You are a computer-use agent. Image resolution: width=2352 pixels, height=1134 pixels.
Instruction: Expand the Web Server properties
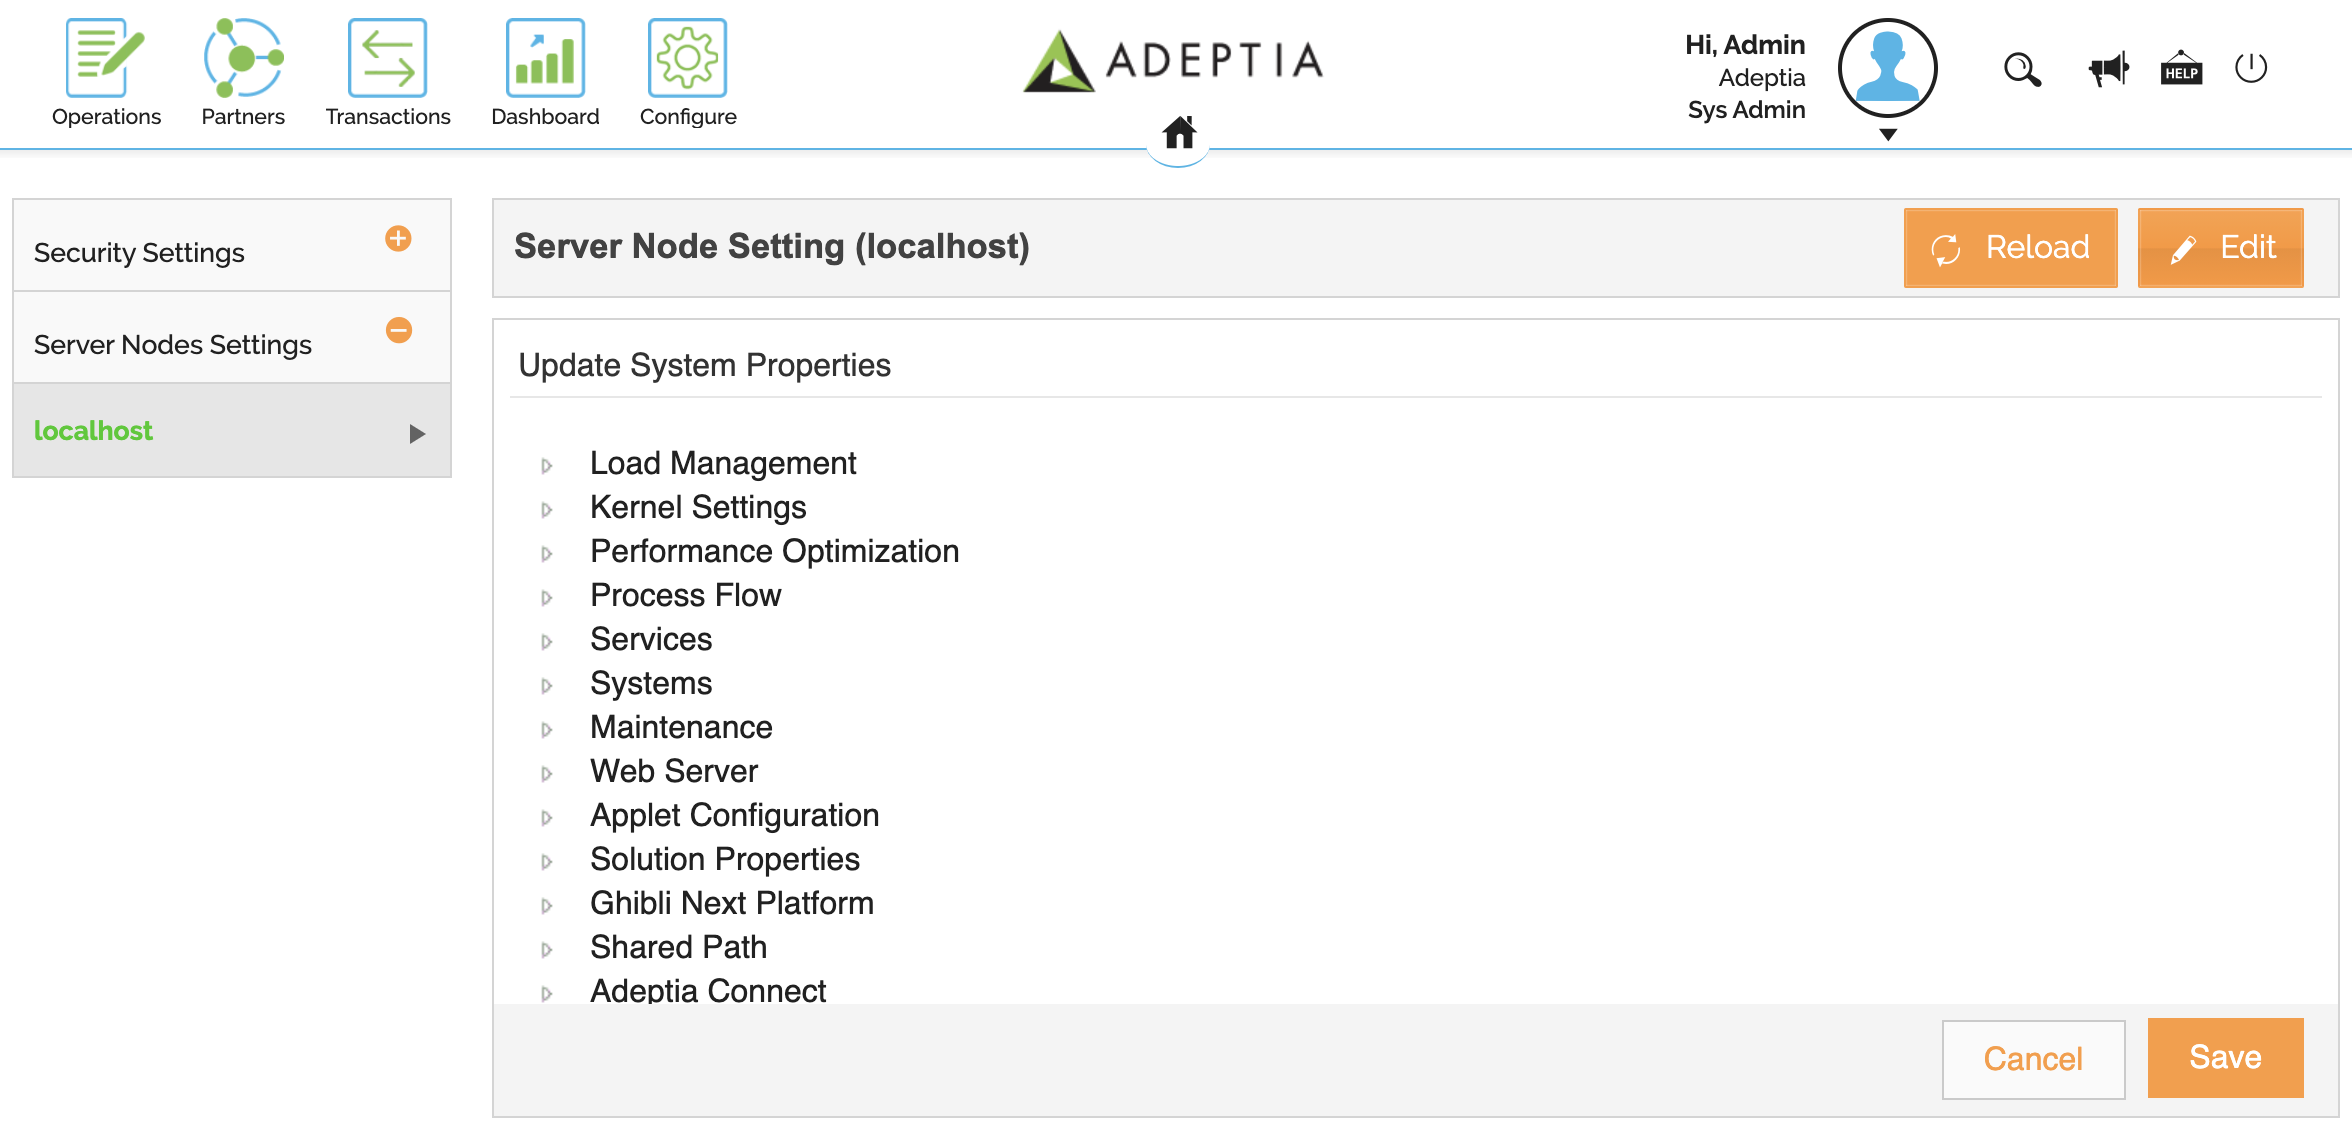(x=547, y=774)
